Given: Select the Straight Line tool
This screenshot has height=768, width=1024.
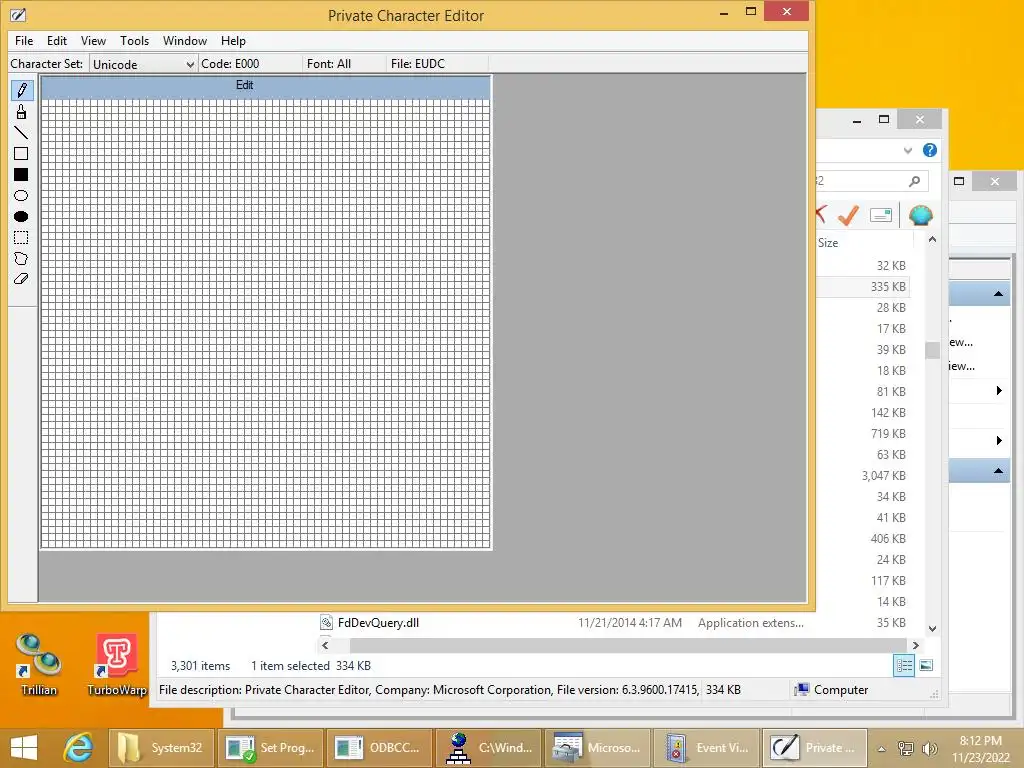Looking at the screenshot, I should tap(21, 133).
